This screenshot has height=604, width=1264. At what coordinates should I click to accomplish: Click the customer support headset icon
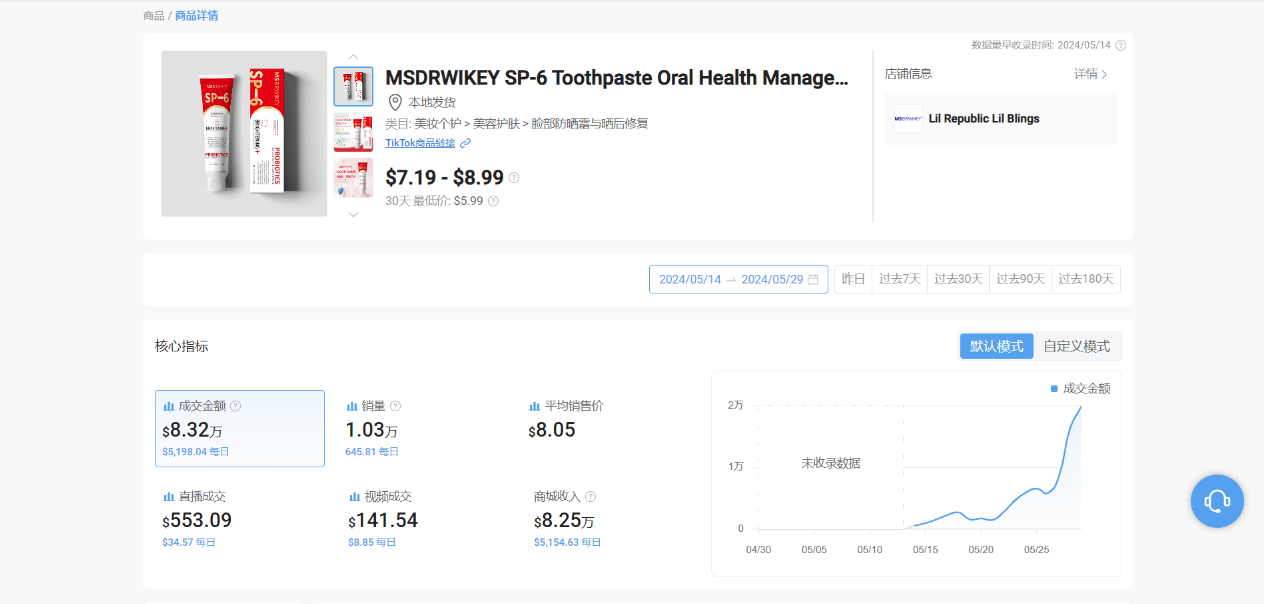(x=1216, y=500)
